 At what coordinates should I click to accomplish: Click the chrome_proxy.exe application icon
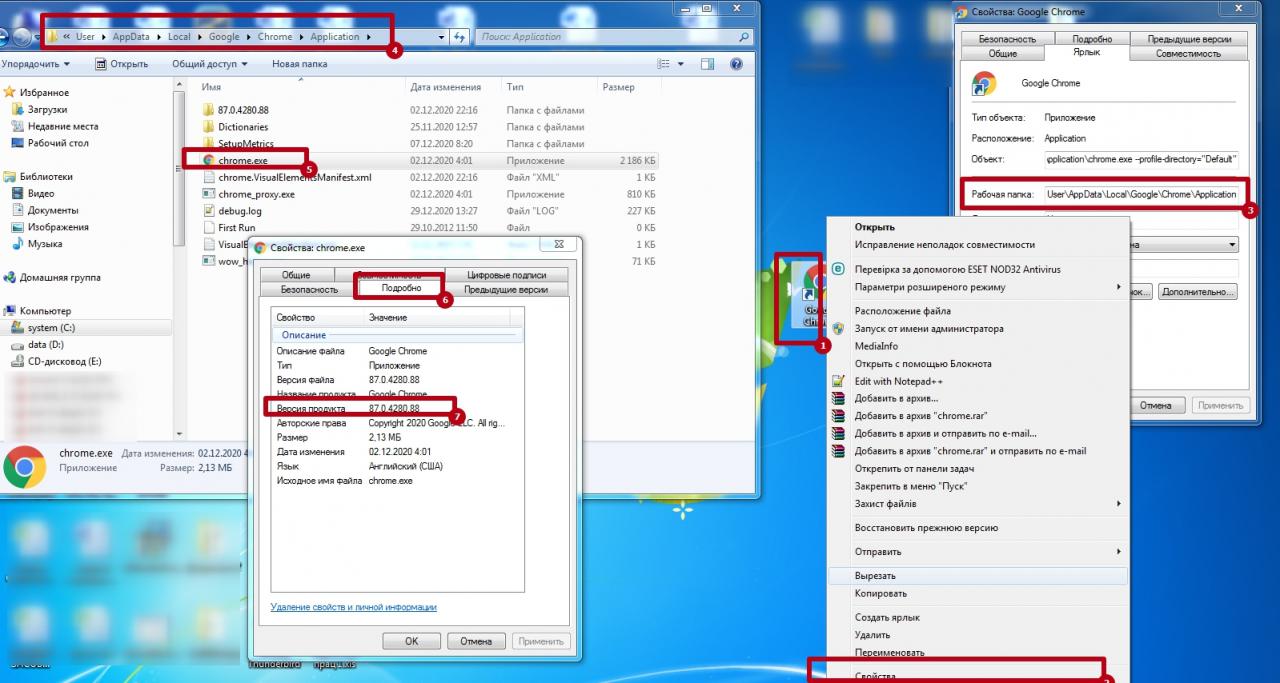pyautogui.click(x=208, y=194)
